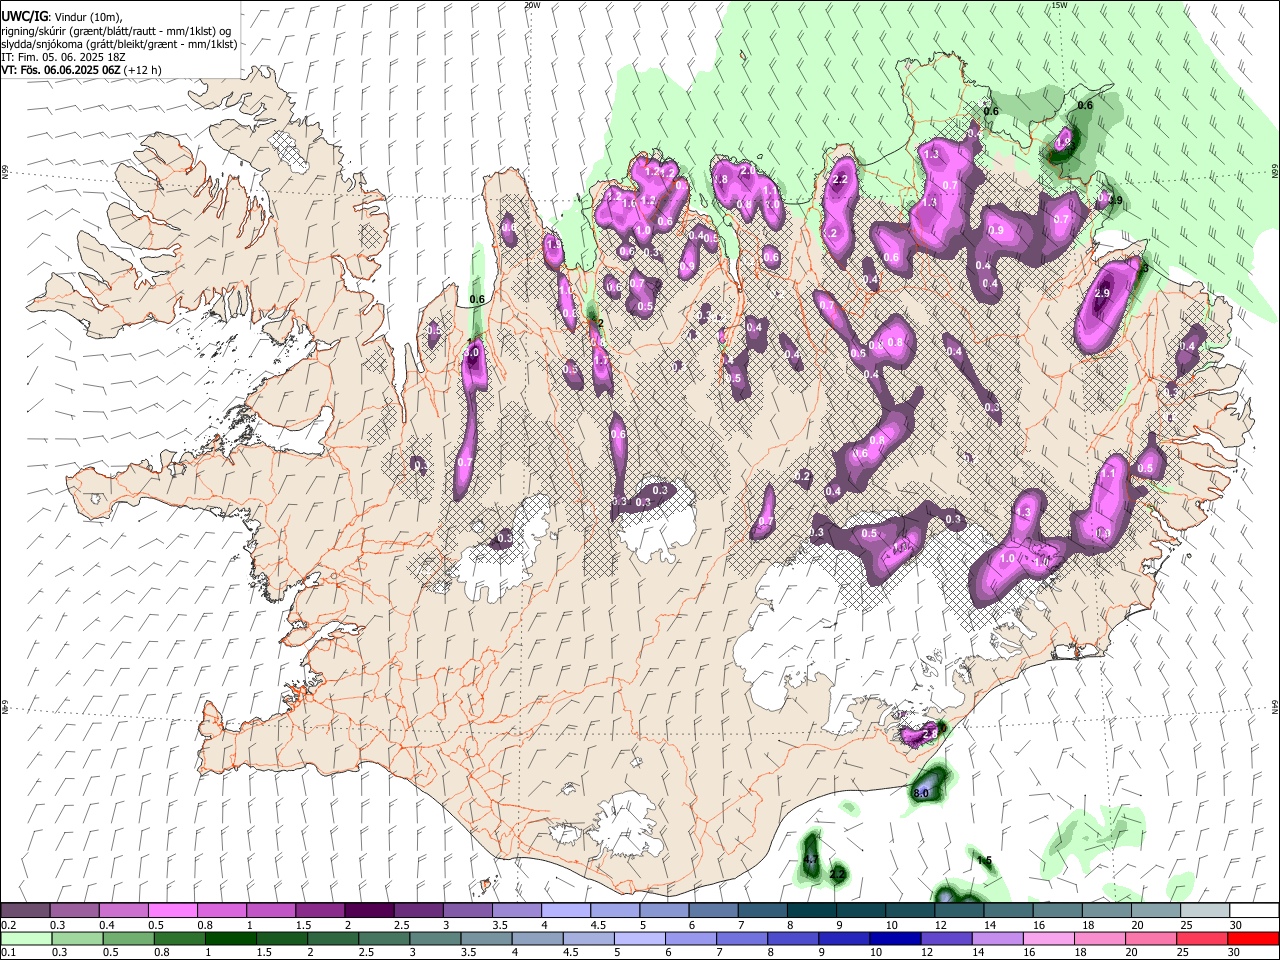Pick the dark teal 8 swatch in upper legend
Screen dimensions: 1280x960
811,911
